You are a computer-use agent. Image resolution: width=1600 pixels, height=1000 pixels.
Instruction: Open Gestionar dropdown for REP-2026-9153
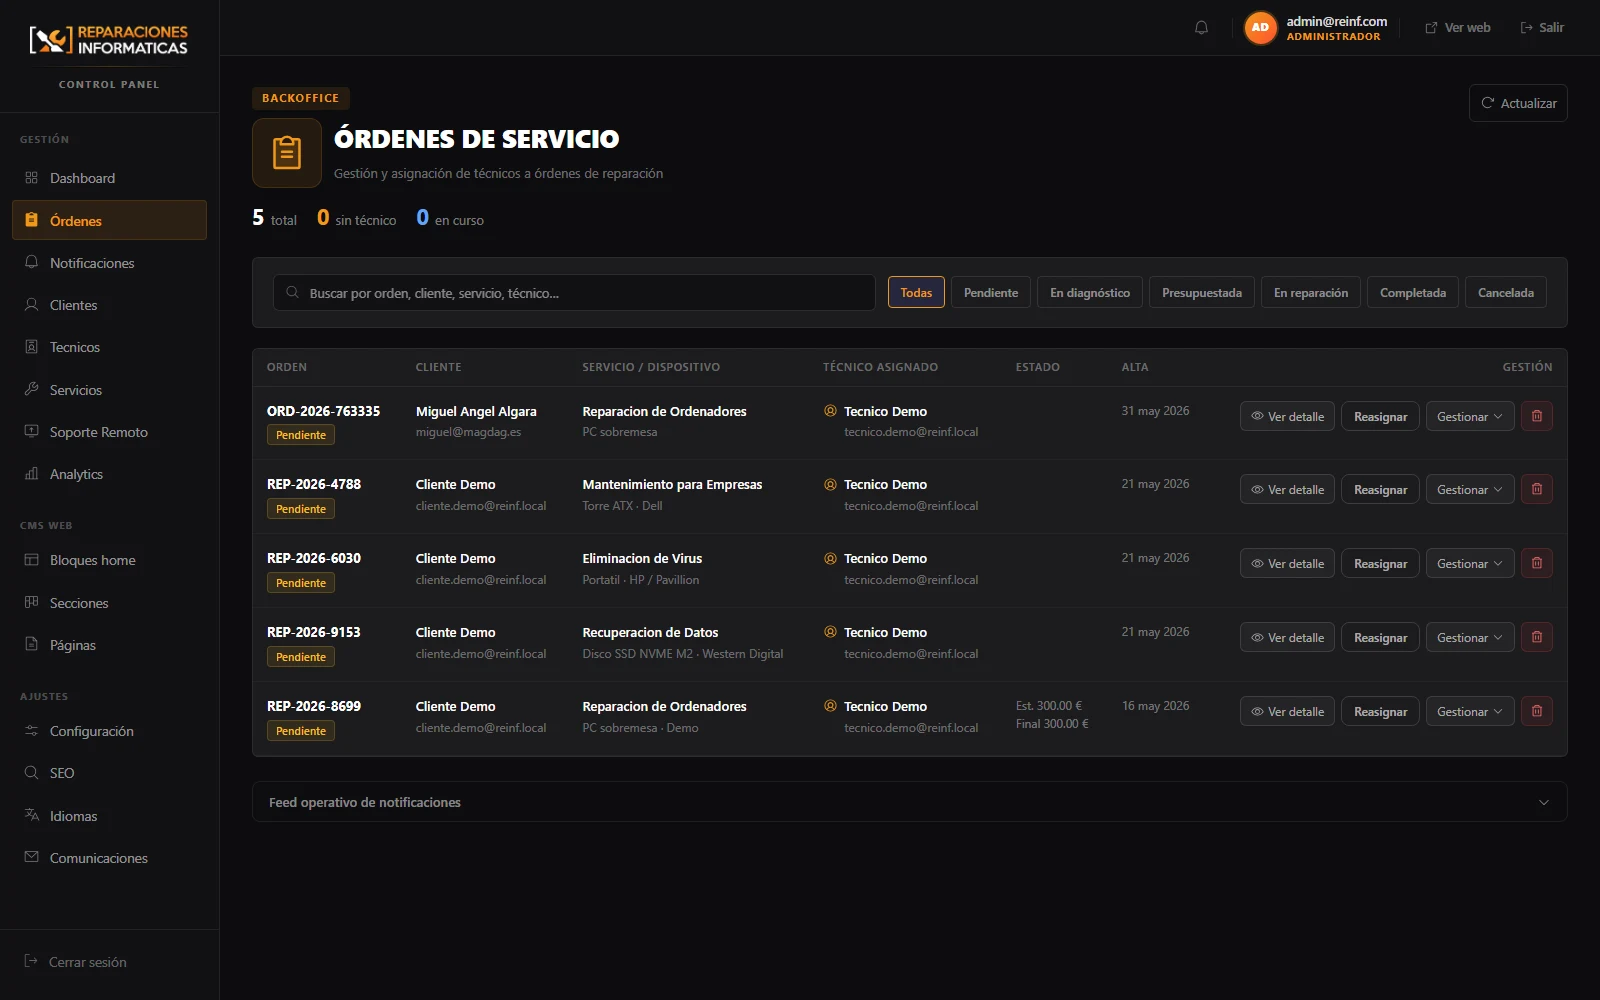(1470, 637)
